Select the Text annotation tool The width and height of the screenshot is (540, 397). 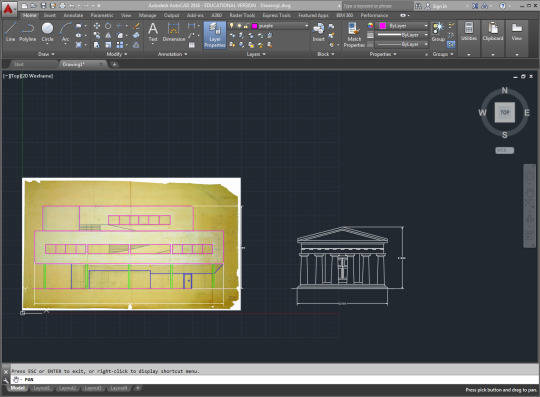[153, 32]
